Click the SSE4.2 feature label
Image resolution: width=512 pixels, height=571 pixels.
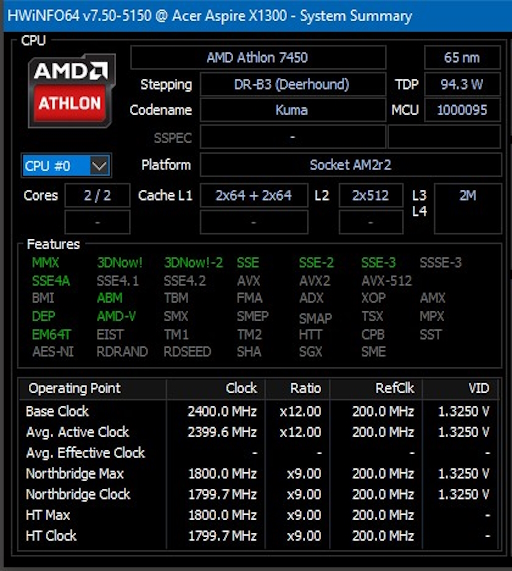(x=185, y=281)
